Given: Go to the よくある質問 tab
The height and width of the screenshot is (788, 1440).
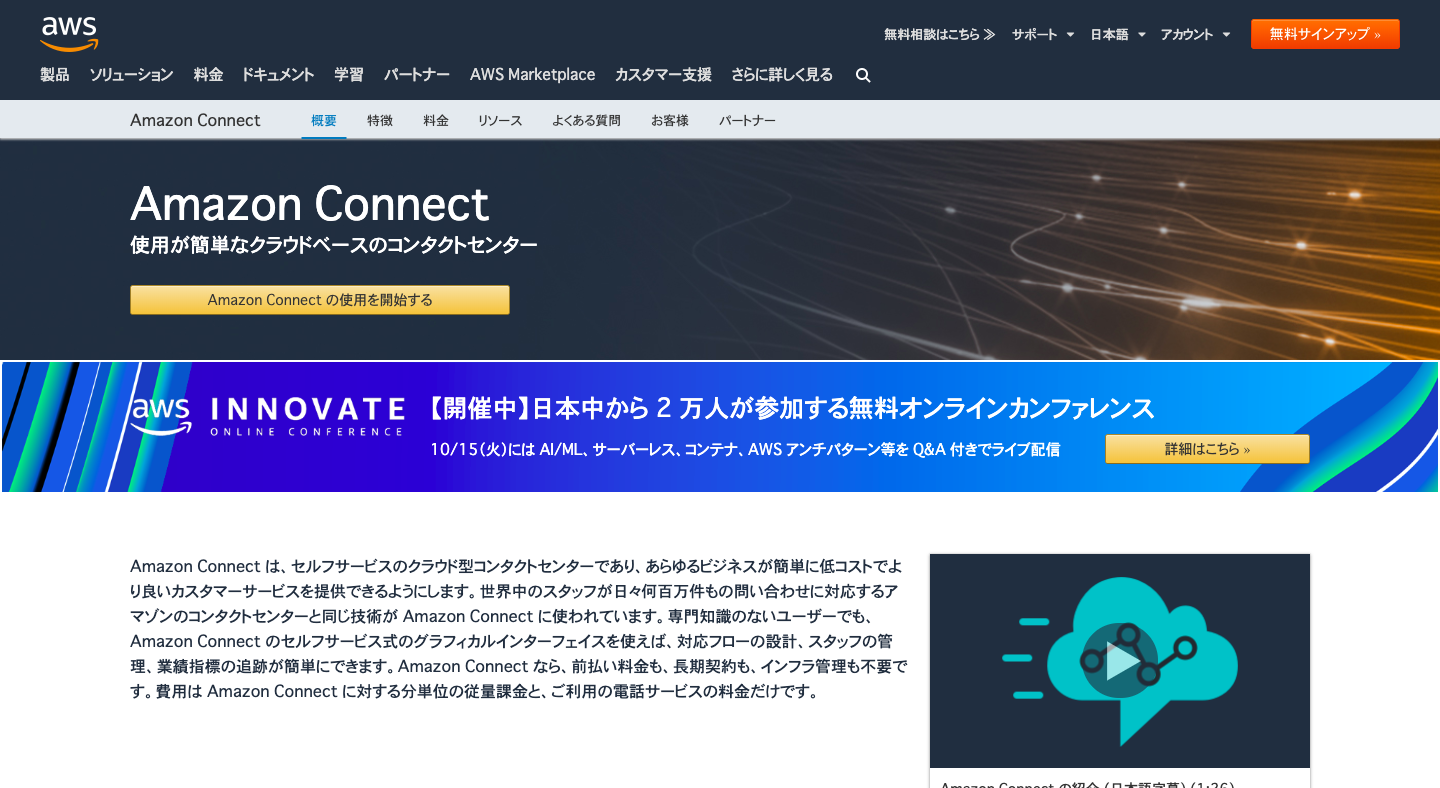Looking at the screenshot, I should [586, 120].
